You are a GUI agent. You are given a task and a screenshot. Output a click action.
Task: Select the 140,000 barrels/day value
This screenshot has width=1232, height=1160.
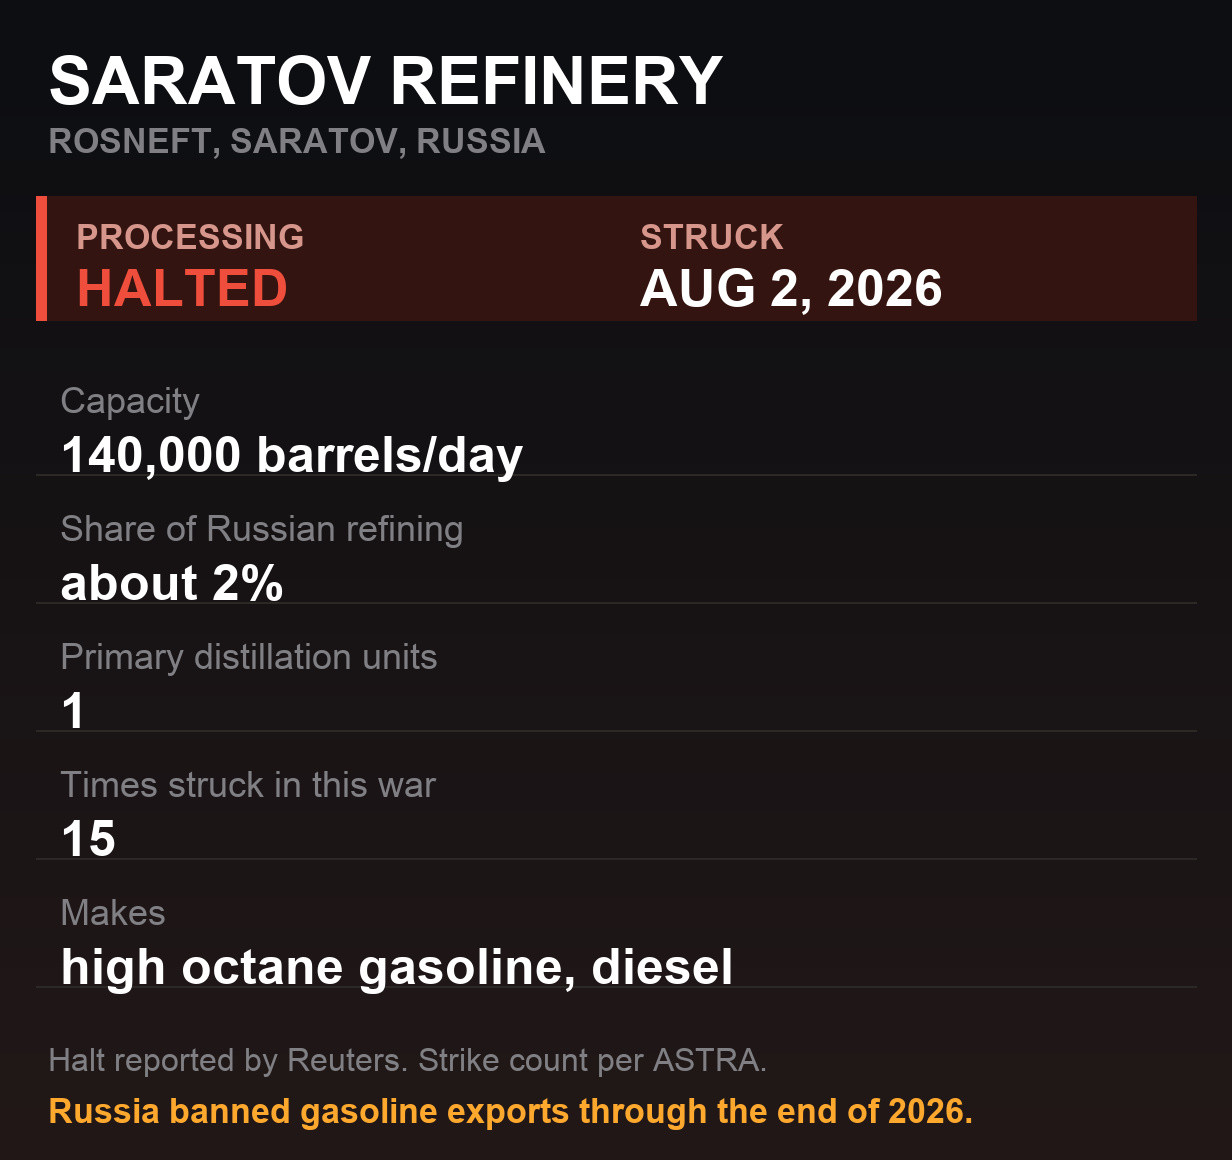pos(292,455)
